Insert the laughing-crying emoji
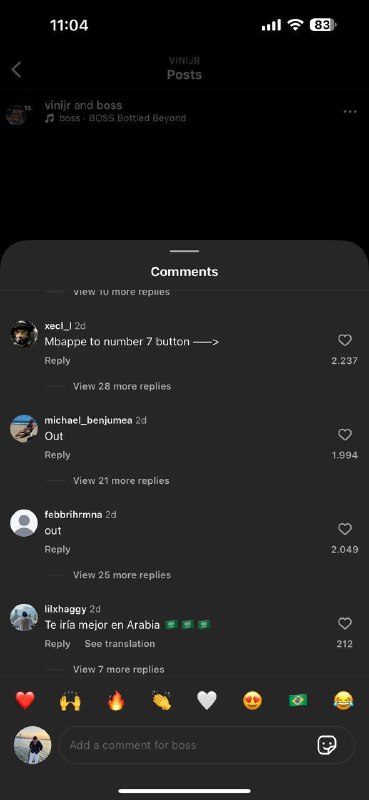The height and width of the screenshot is (800, 369). coord(343,701)
